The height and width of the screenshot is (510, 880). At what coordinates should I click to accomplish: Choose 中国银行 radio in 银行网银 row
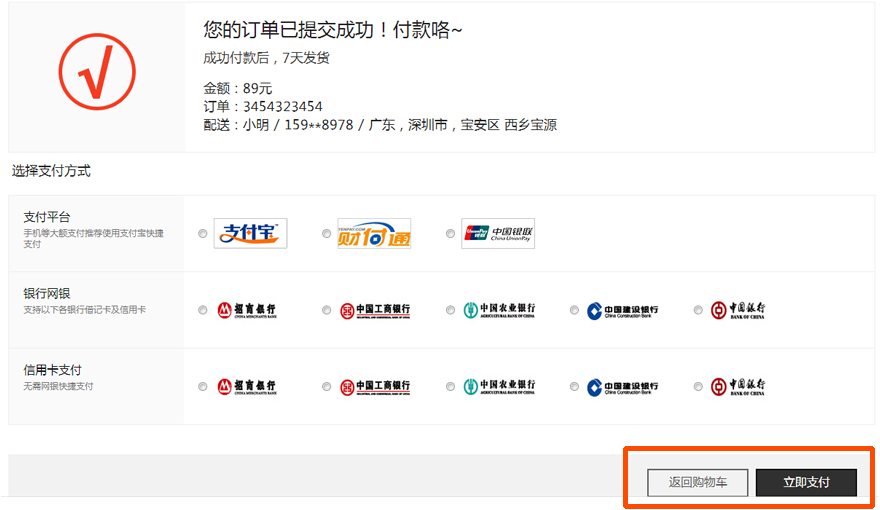tap(698, 310)
